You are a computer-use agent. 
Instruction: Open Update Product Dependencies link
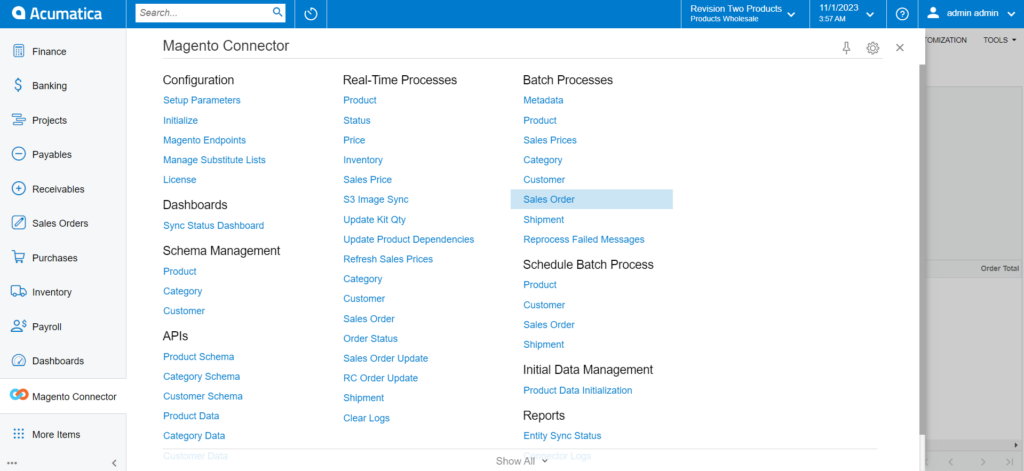[x=409, y=239]
